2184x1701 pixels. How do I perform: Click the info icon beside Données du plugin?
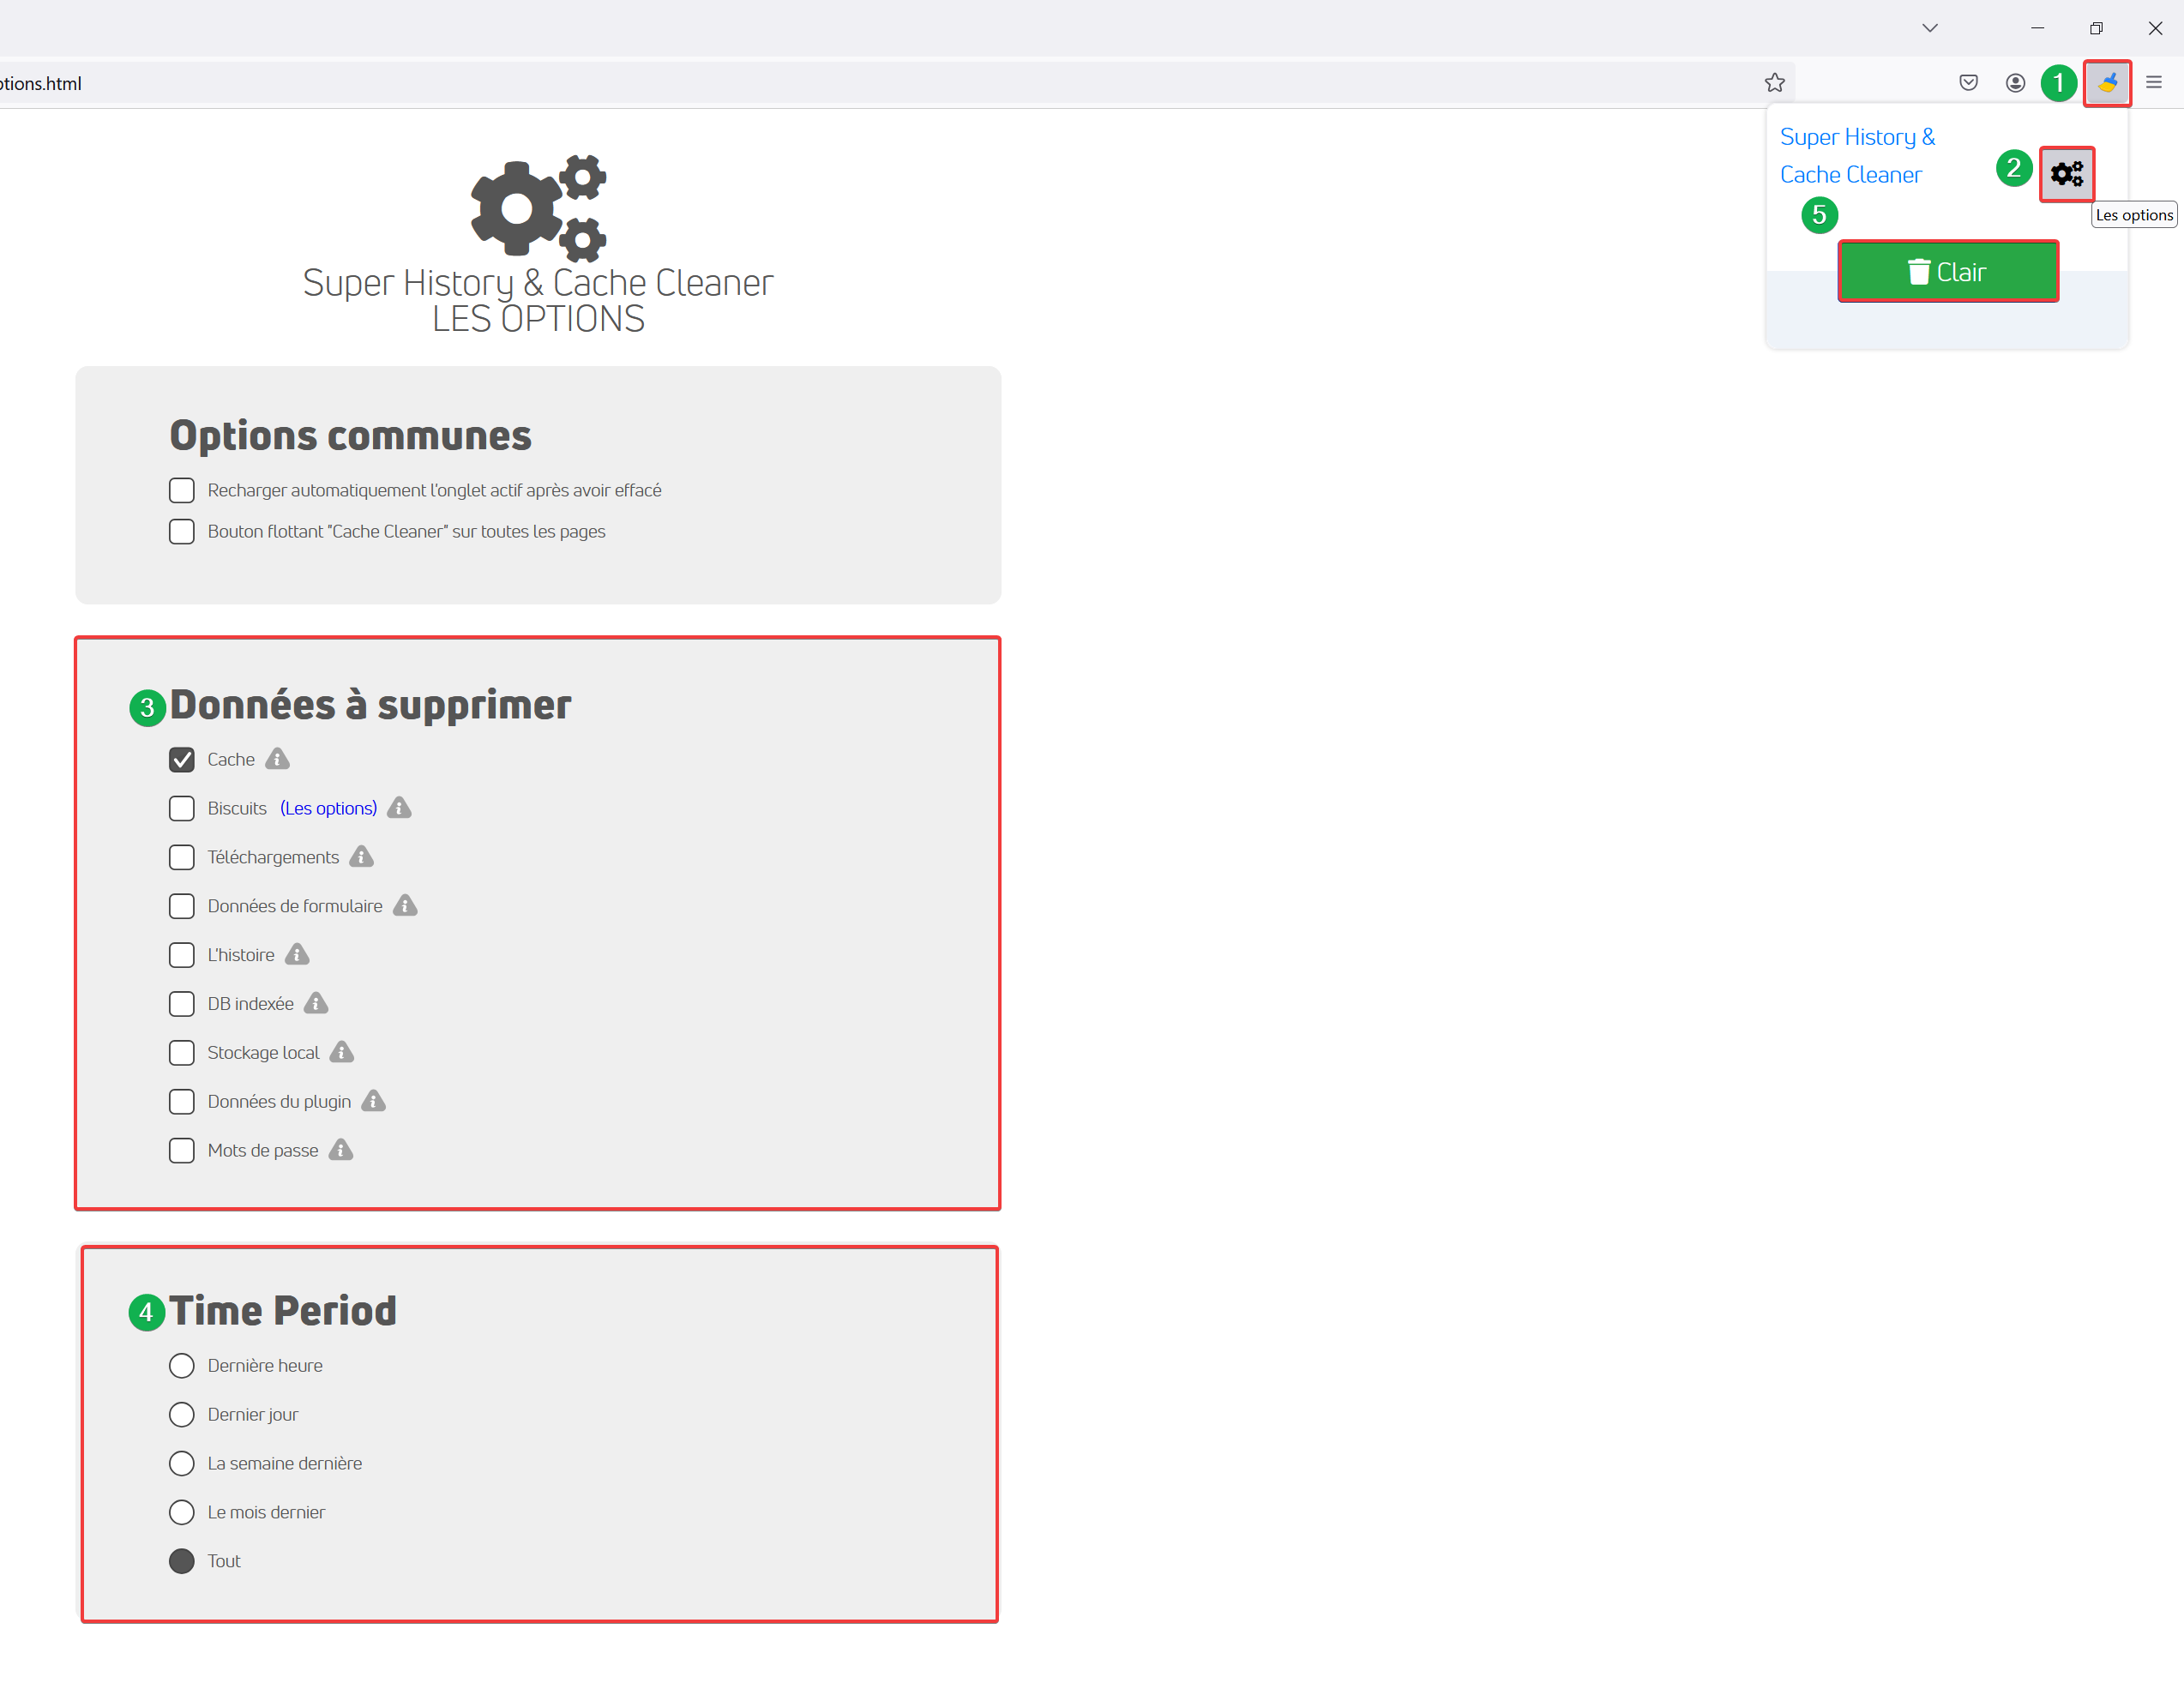pos(373,1101)
